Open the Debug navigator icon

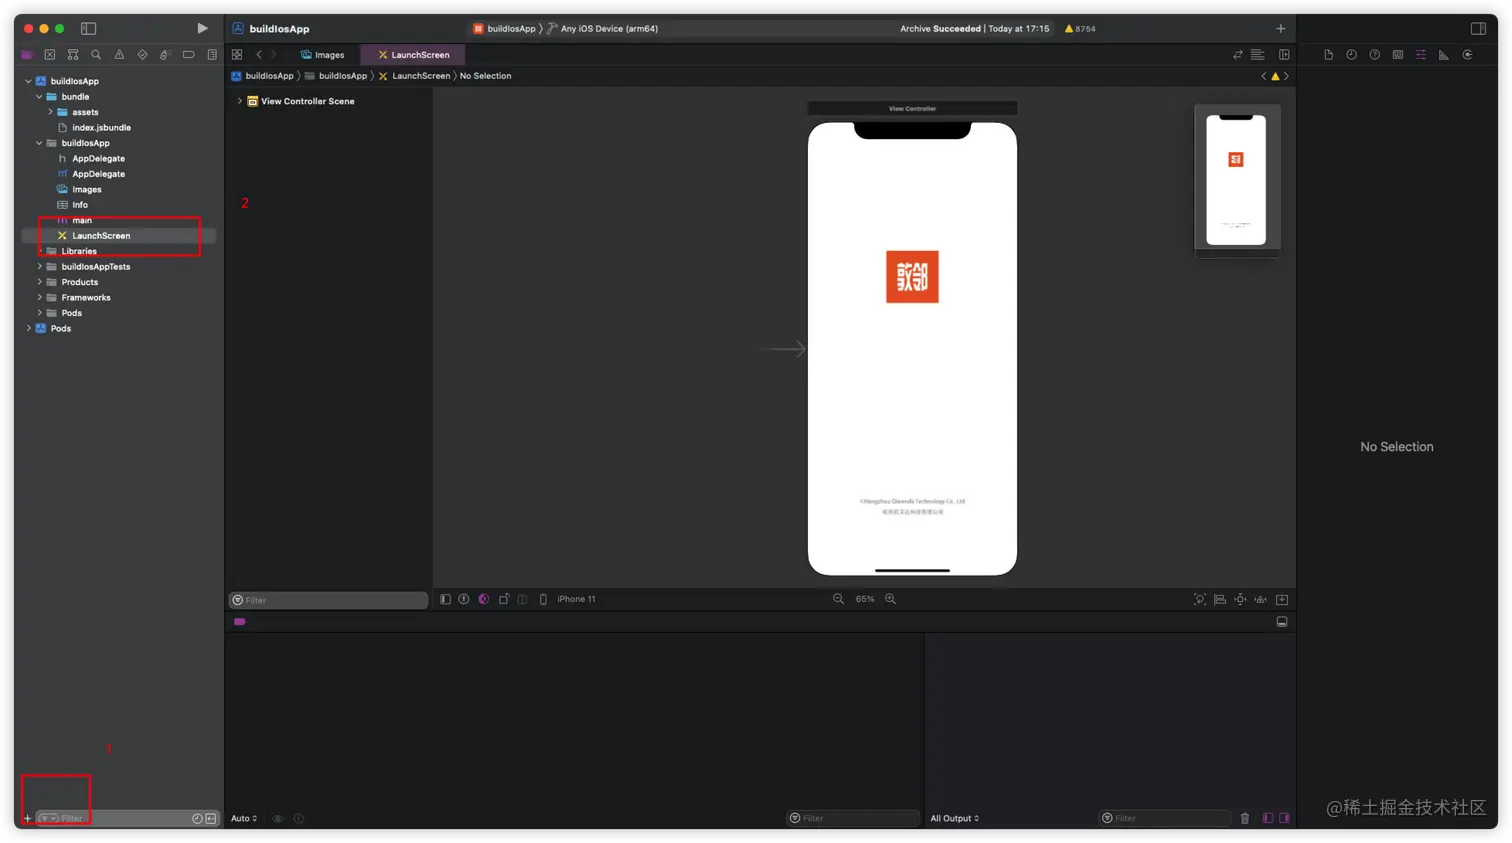tap(165, 55)
